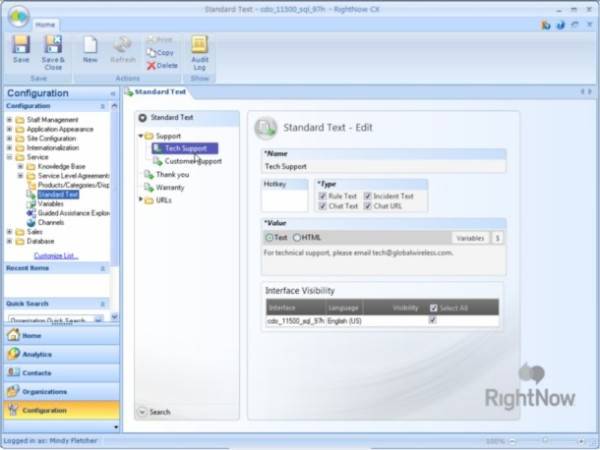The image size is (600, 450).
Task: Click the Home navigation button
Action: (61, 335)
